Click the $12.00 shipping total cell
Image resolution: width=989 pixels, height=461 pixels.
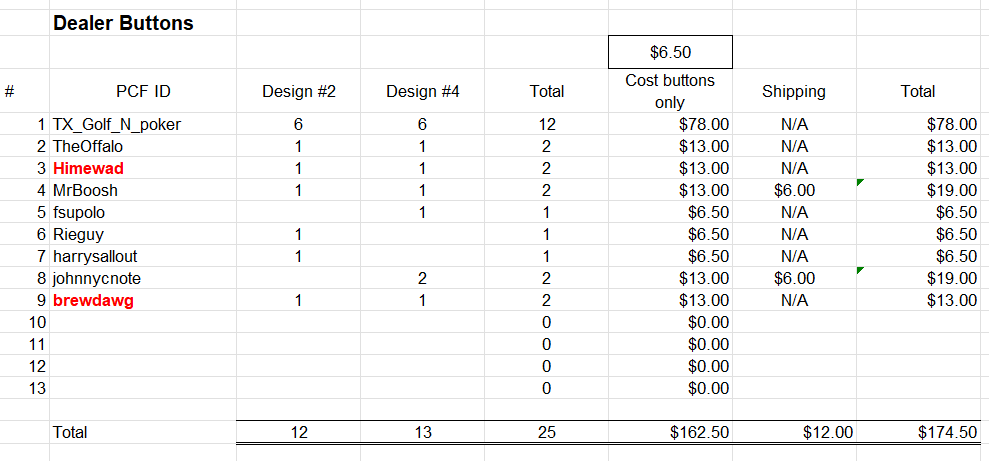[x=828, y=432]
